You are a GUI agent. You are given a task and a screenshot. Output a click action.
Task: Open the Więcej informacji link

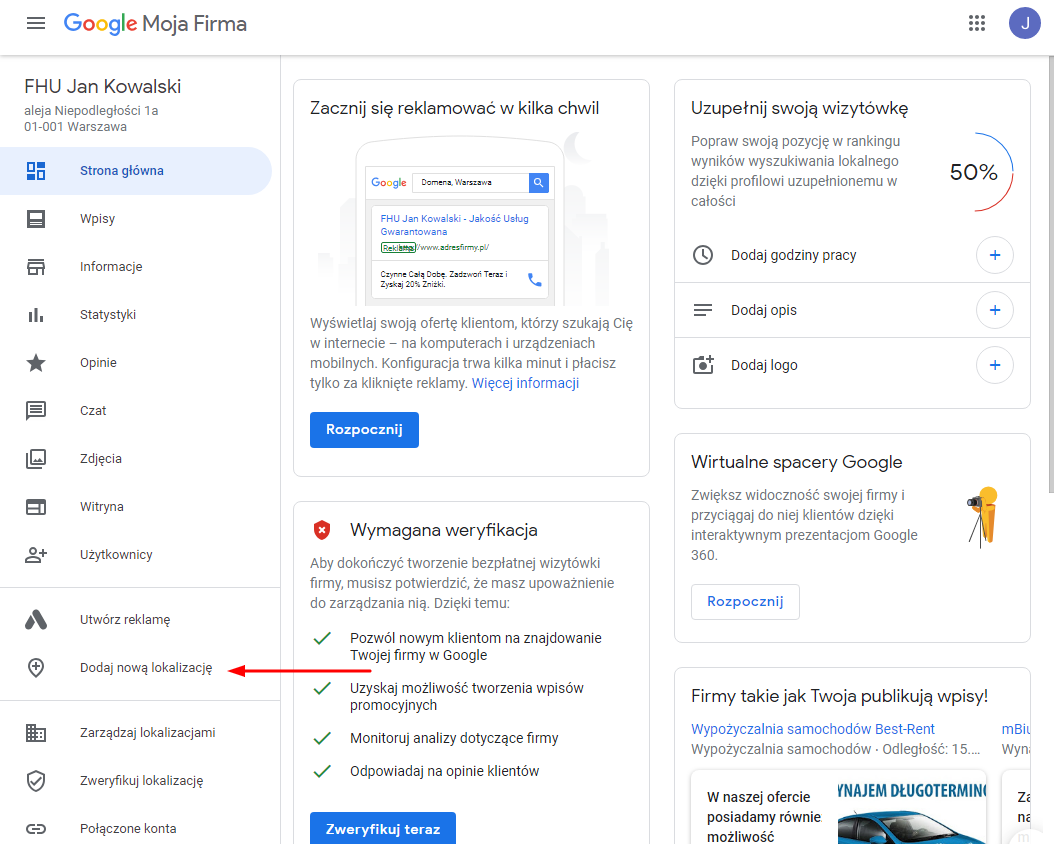(x=525, y=383)
